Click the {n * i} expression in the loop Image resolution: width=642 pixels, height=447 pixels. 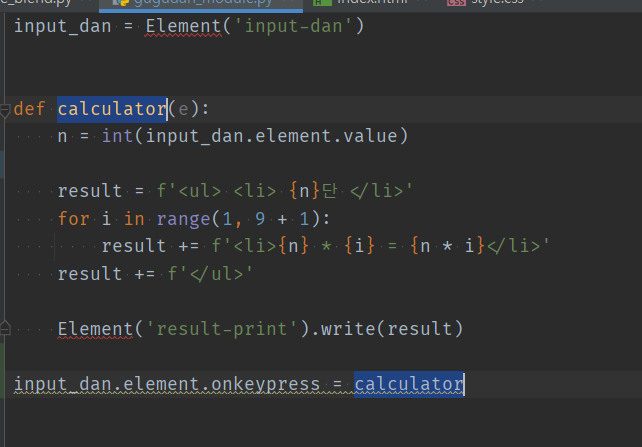[x=448, y=246]
